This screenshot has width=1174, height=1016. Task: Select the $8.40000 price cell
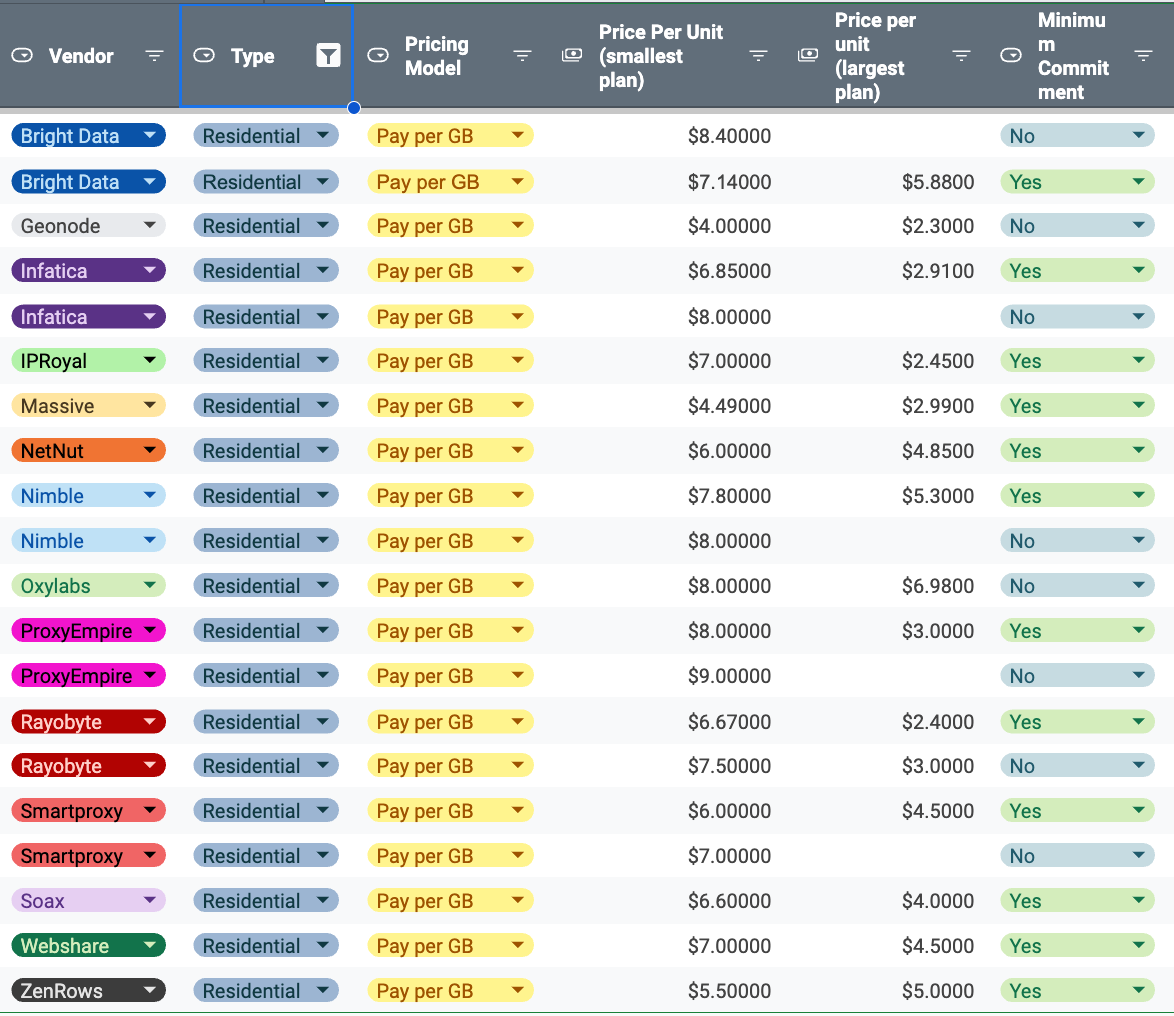(729, 136)
